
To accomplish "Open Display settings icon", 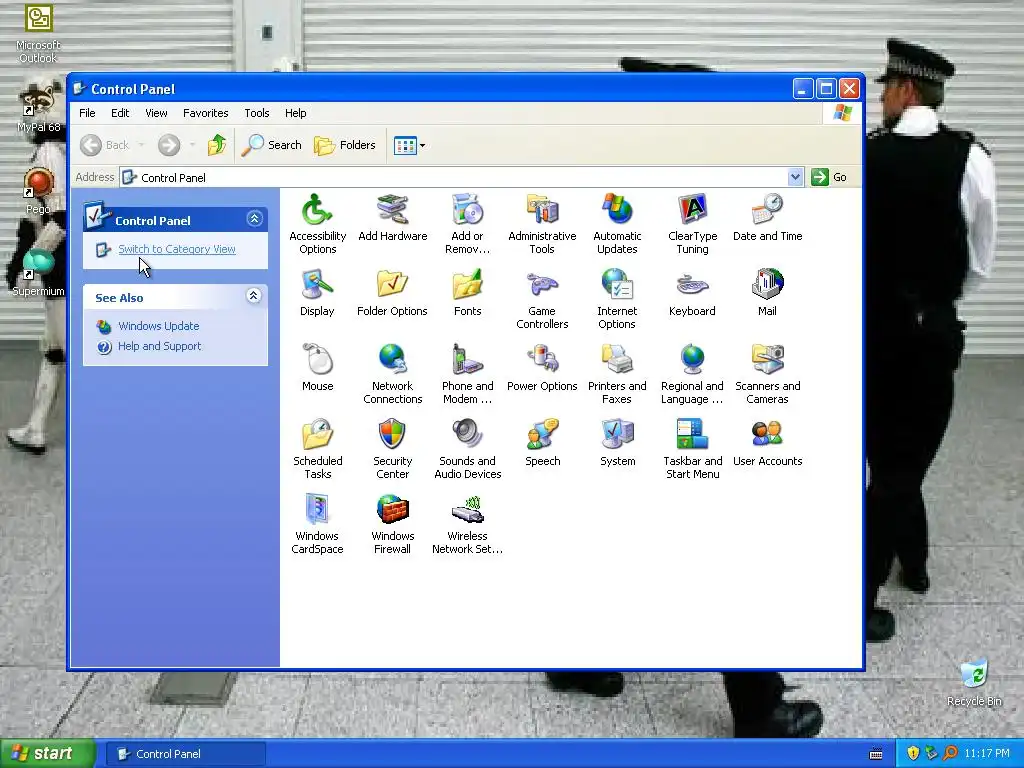I will tap(317, 293).
